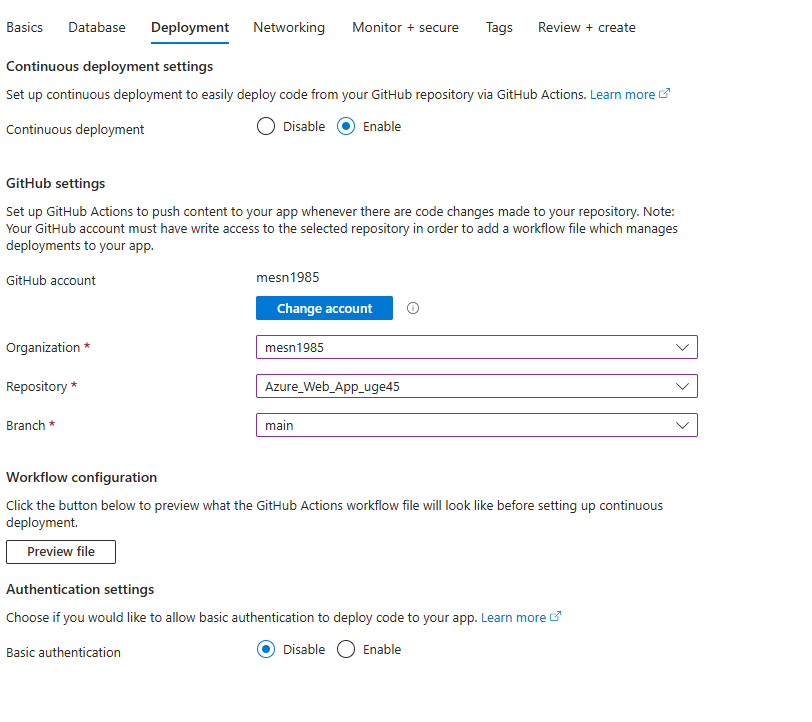Image resolution: width=812 pixels, height=722 pixels.
Task: Go to the Database tab
Action: (x=97, y=27)
